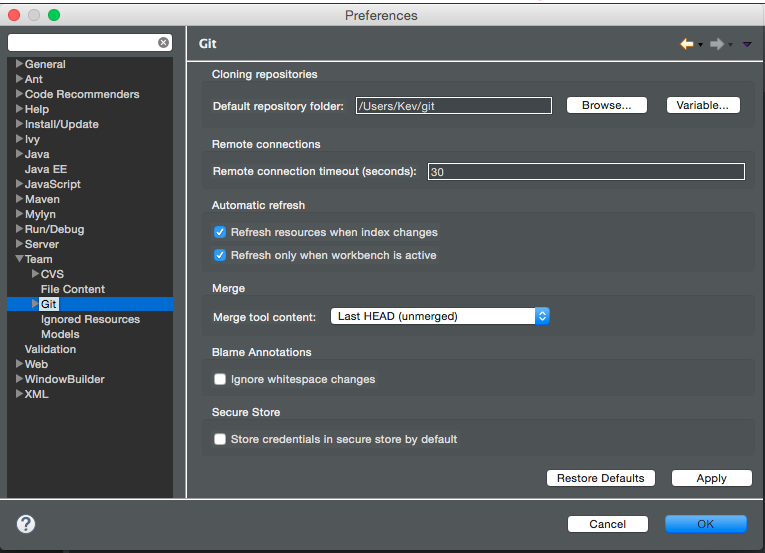Expand the General tree node
The width and height of the screenshot is (765, 553).
[x=20, y=63]
